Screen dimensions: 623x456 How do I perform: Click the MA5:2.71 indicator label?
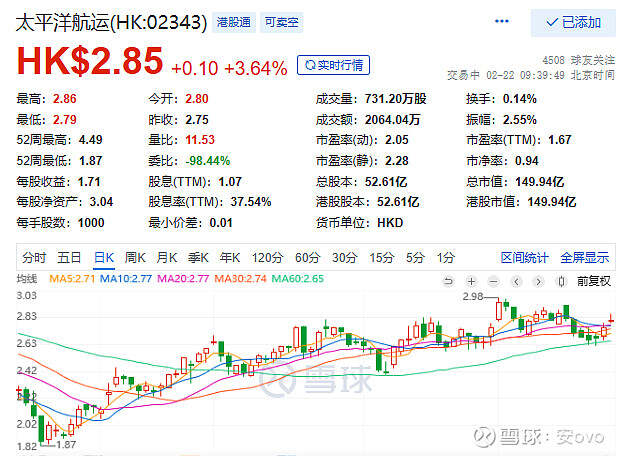pyautogui.click(x=72, y=279)
